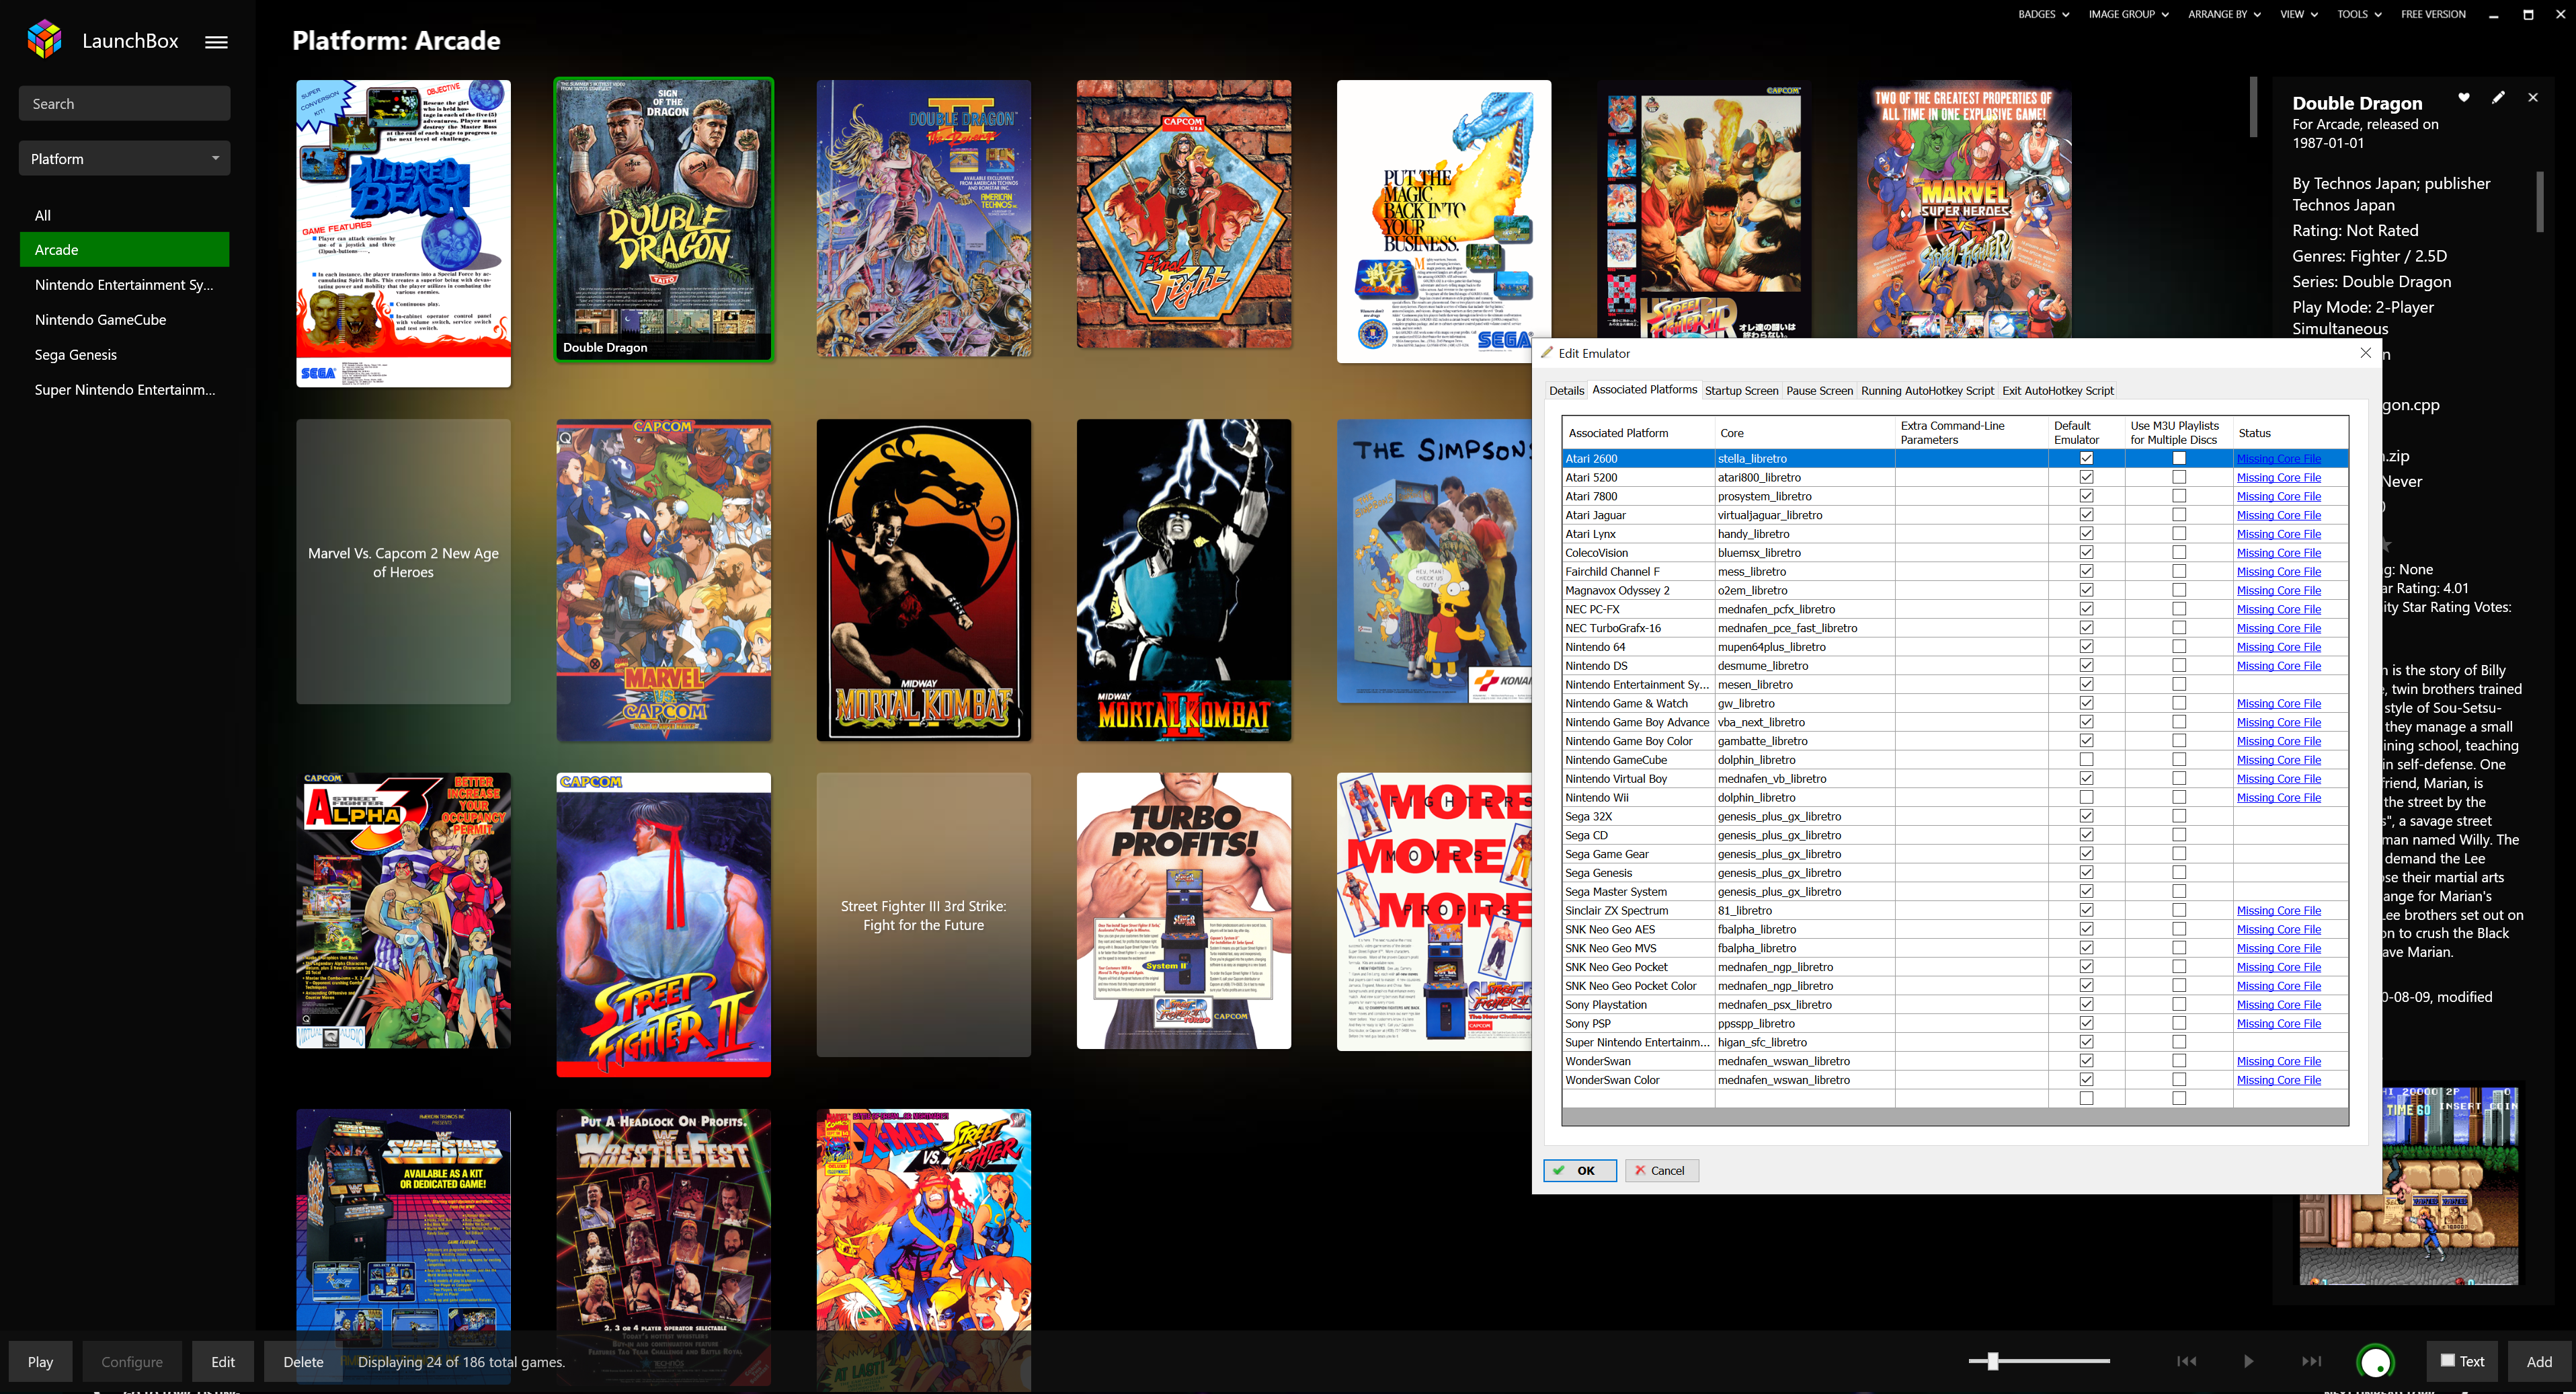Image resolution: width=2576 pixels, height=1394 pixels.
Task: Open the Running AutoHotkey Script tab
Action: tap(1927, 390)
